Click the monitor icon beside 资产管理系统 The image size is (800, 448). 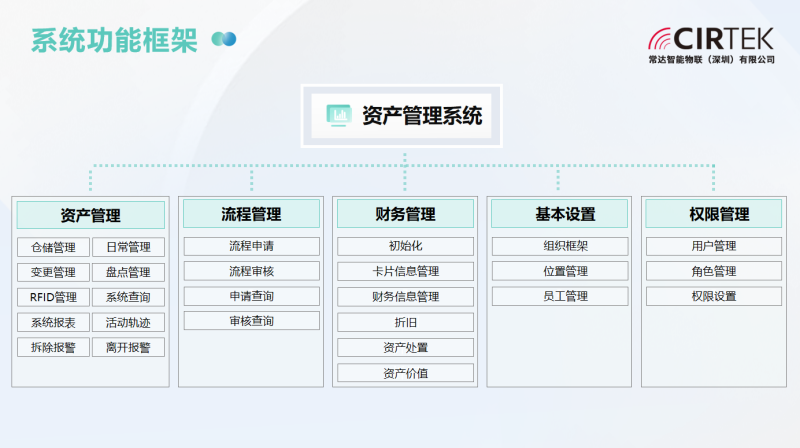(340, 116)
